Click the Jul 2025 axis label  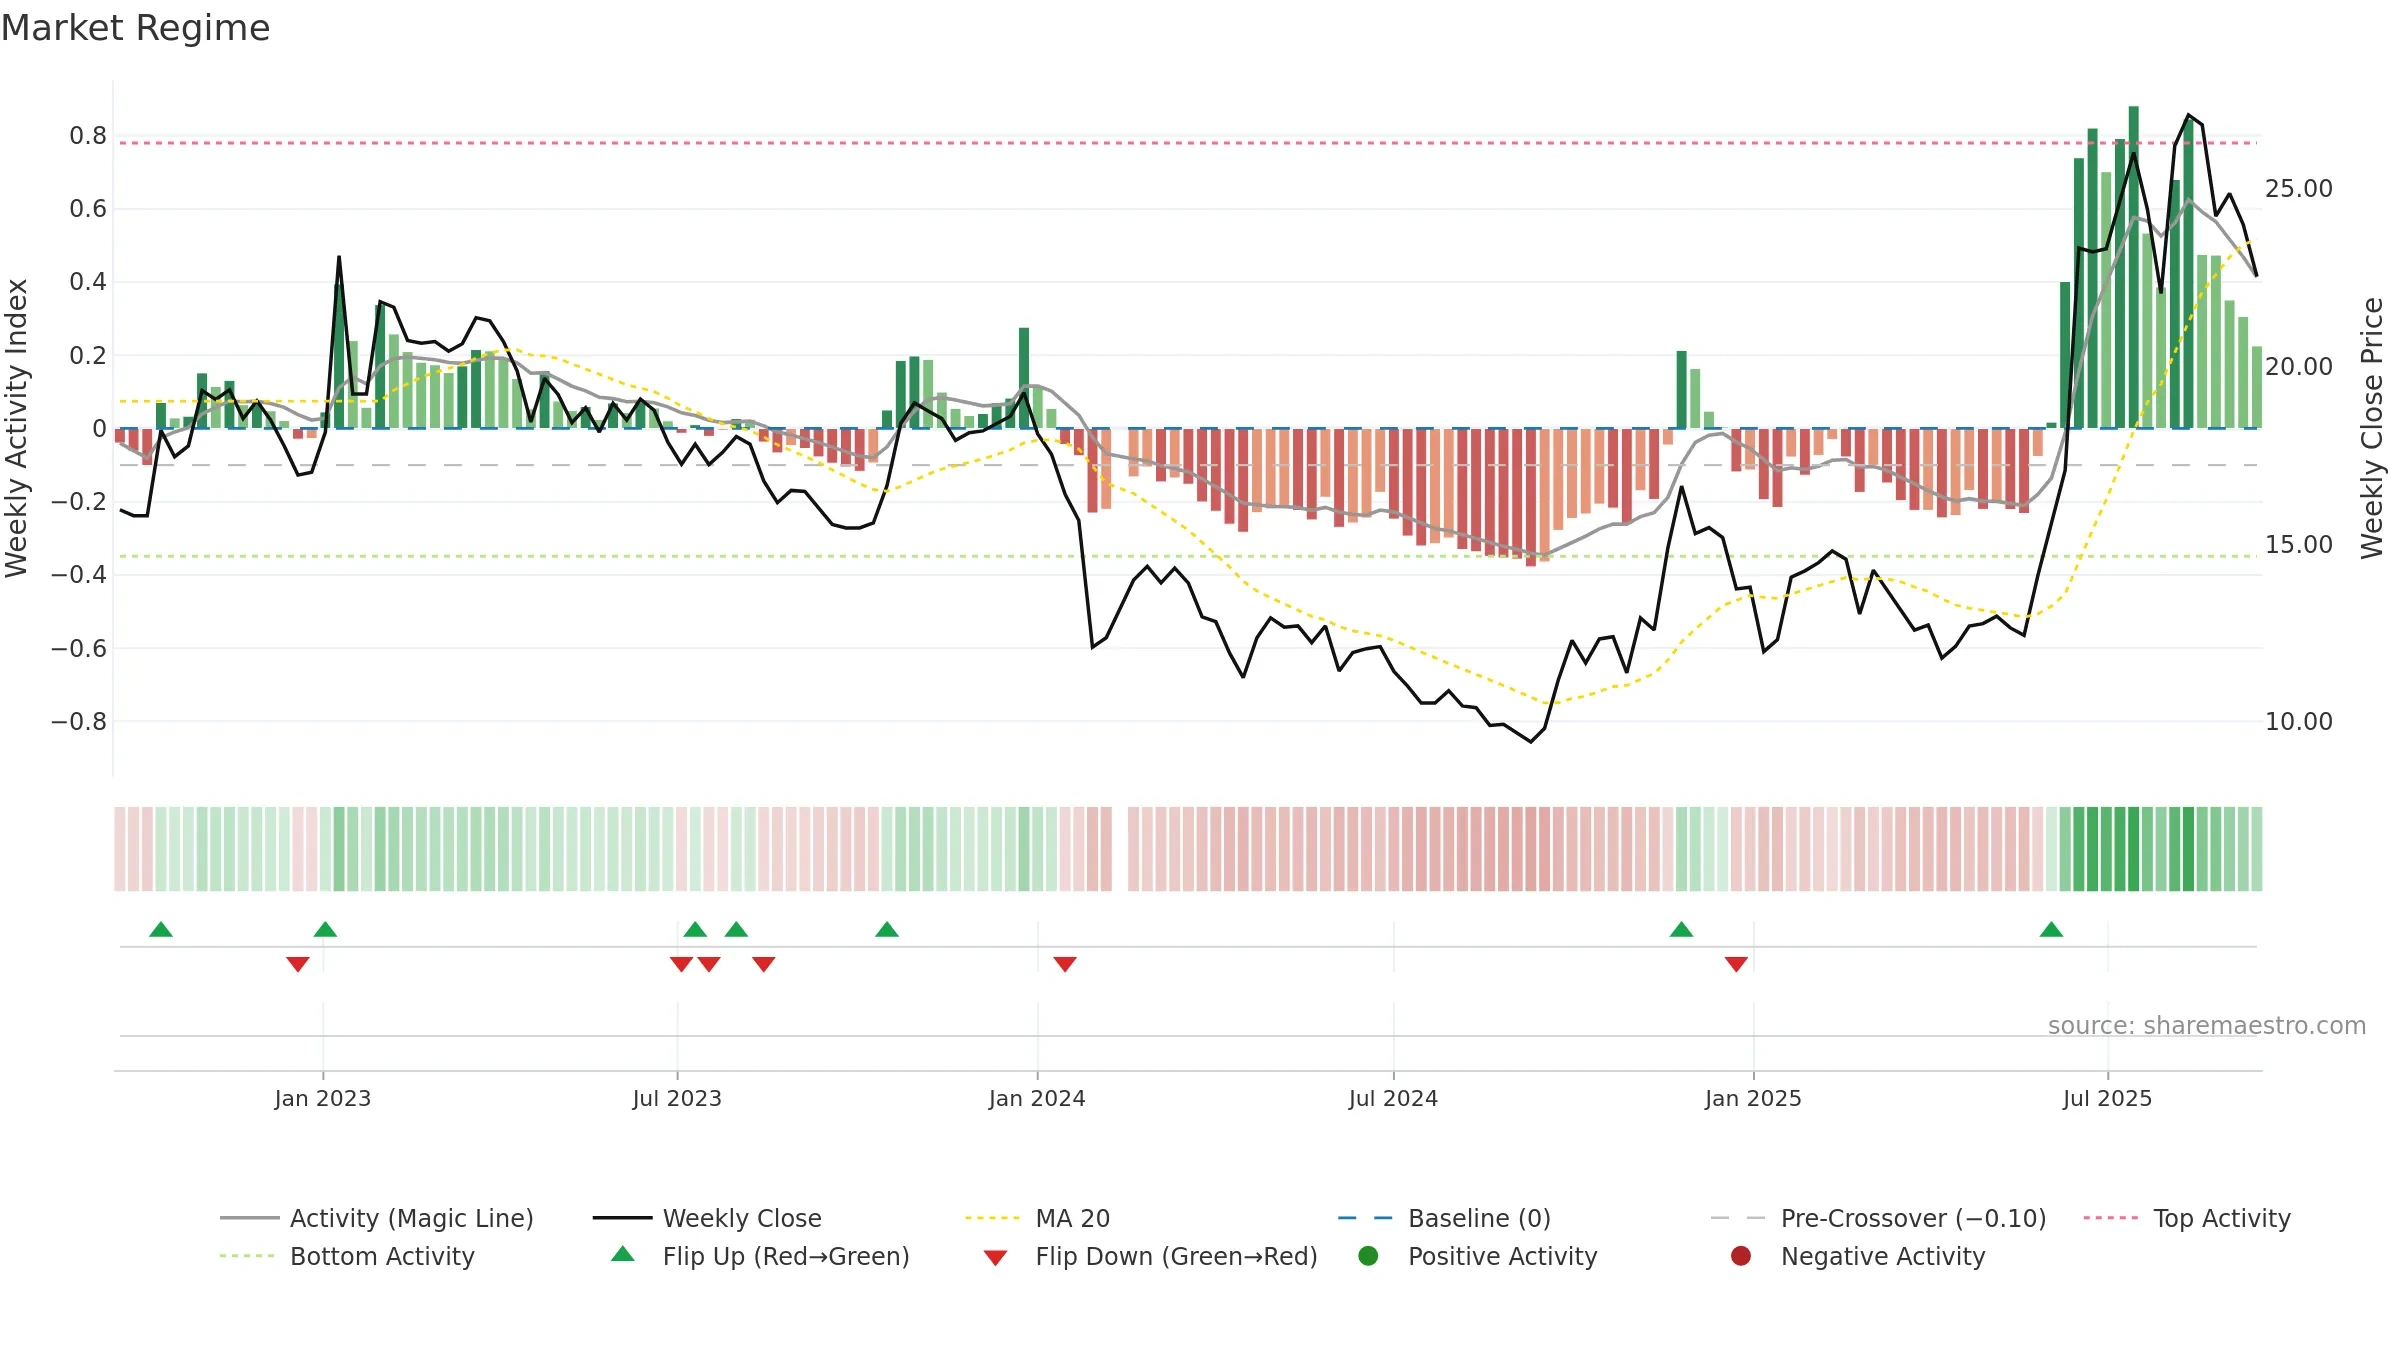pyautogui.click(x=2107, y=1098)
